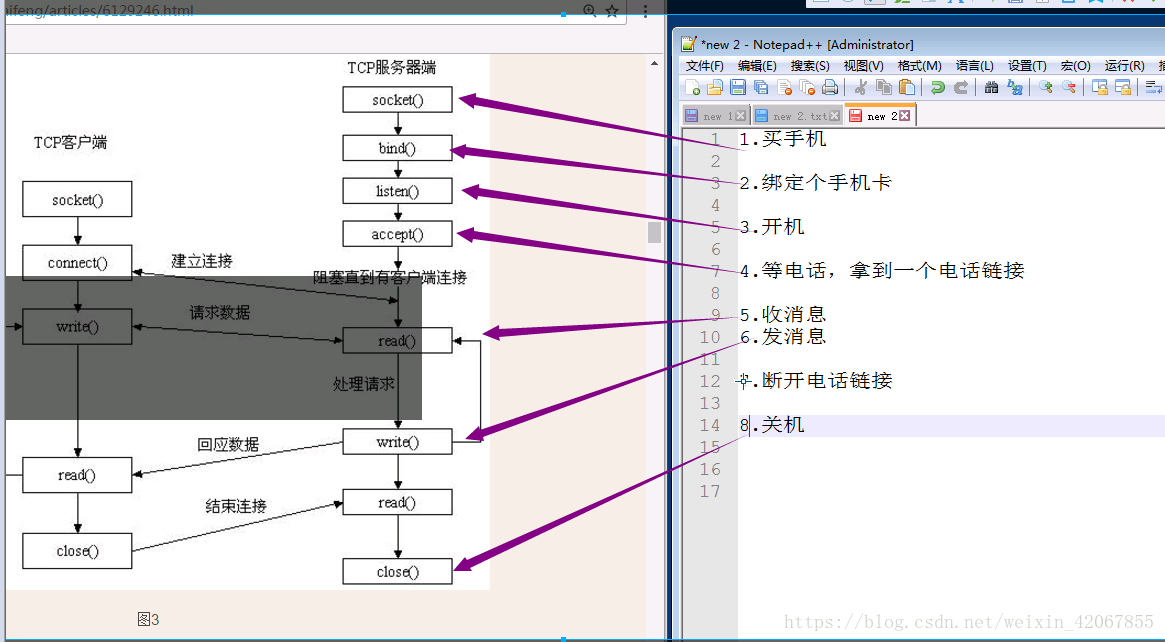The height and width of the screenshot is (642, 1165).
Task: Open the 搜索(S) menu
Action: coord(810,66)
